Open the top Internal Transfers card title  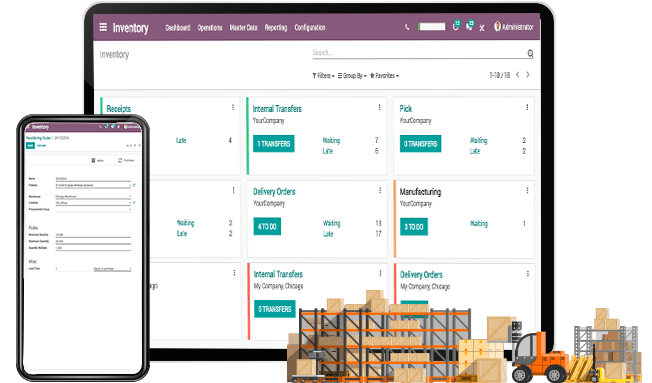click(277, 109)
